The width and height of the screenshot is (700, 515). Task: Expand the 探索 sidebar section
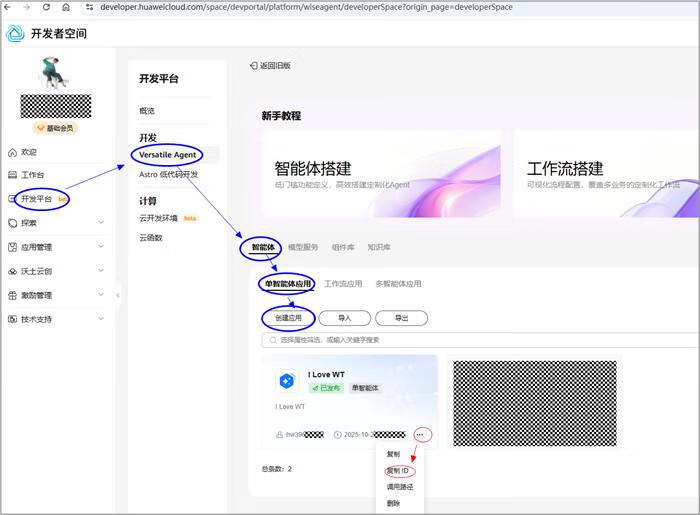point(101,223)
